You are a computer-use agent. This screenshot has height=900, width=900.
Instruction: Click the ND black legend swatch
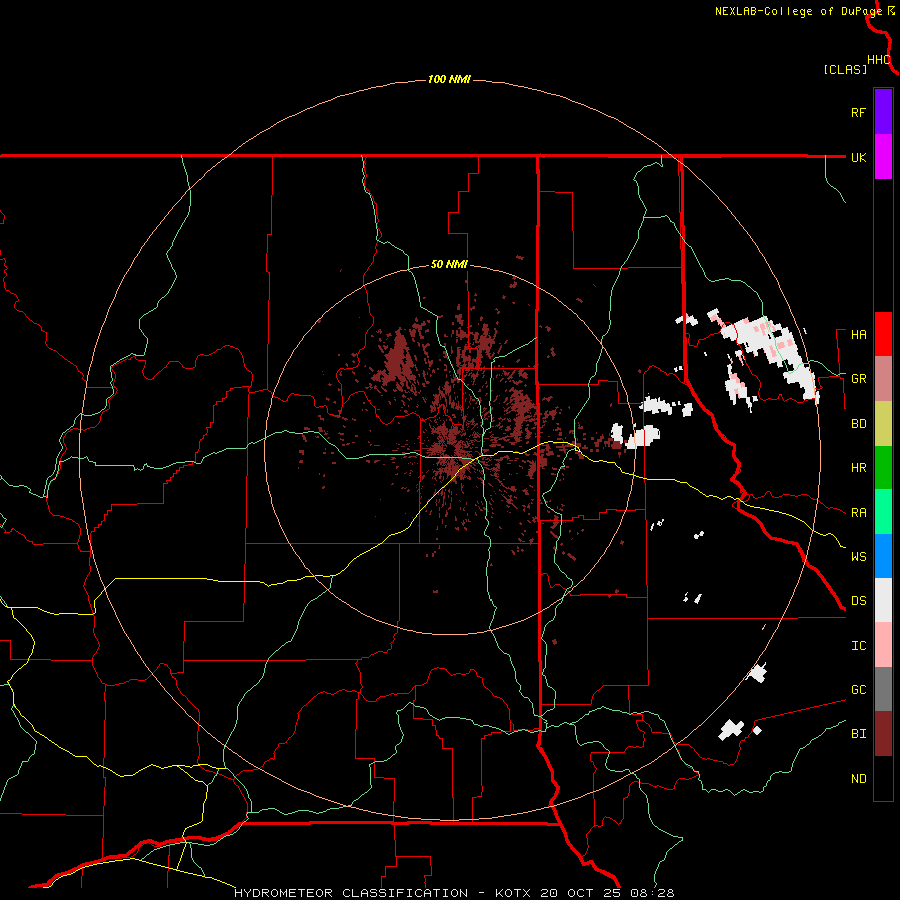click(883, 778)
